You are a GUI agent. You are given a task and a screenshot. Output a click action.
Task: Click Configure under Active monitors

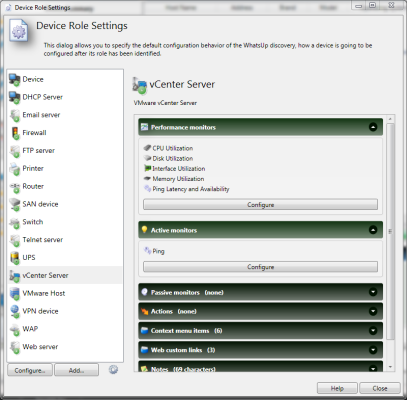260,267
